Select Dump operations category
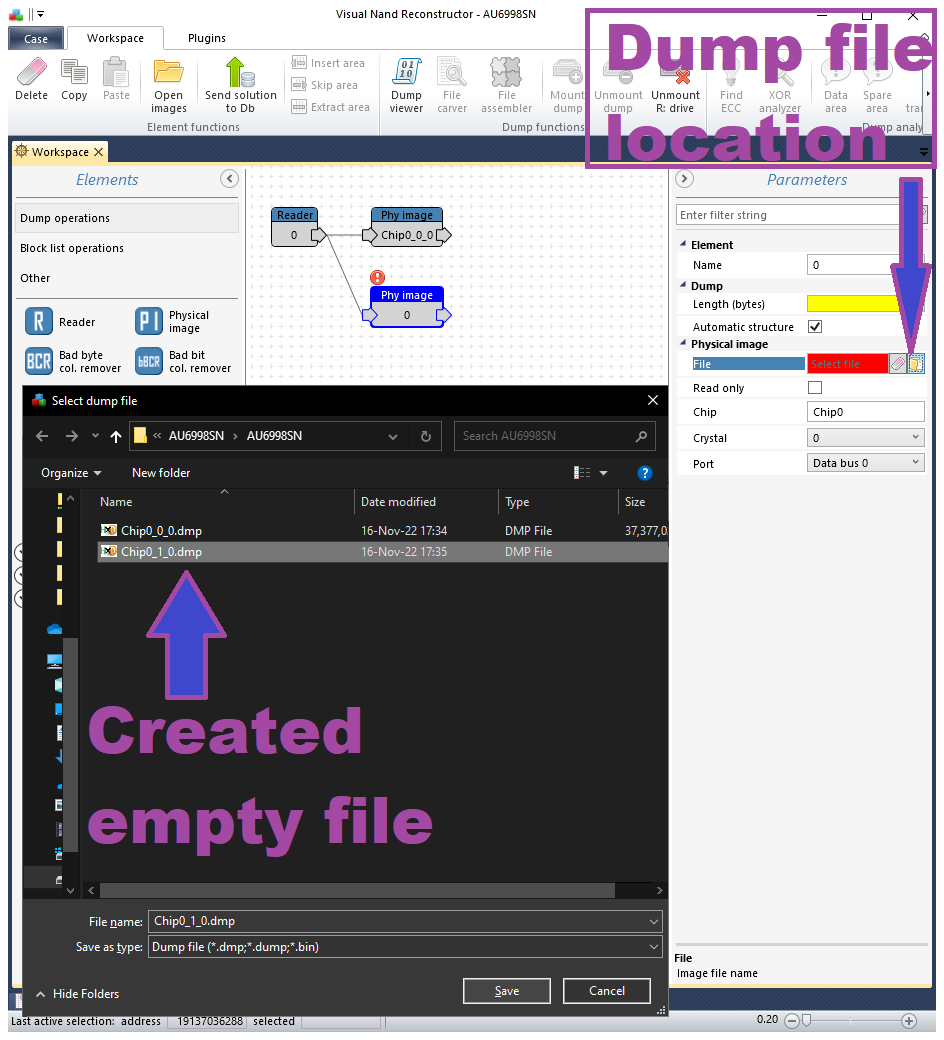944x1040 pixels. coord(127,218)
